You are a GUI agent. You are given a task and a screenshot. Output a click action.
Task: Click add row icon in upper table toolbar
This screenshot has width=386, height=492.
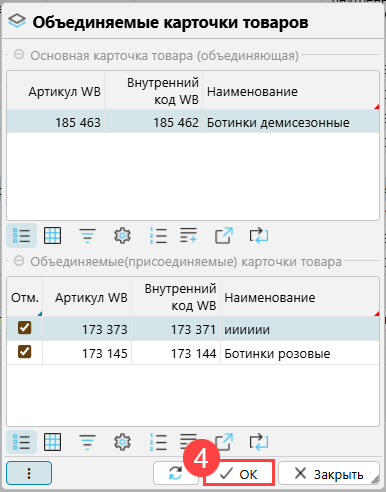coord(189,235)
